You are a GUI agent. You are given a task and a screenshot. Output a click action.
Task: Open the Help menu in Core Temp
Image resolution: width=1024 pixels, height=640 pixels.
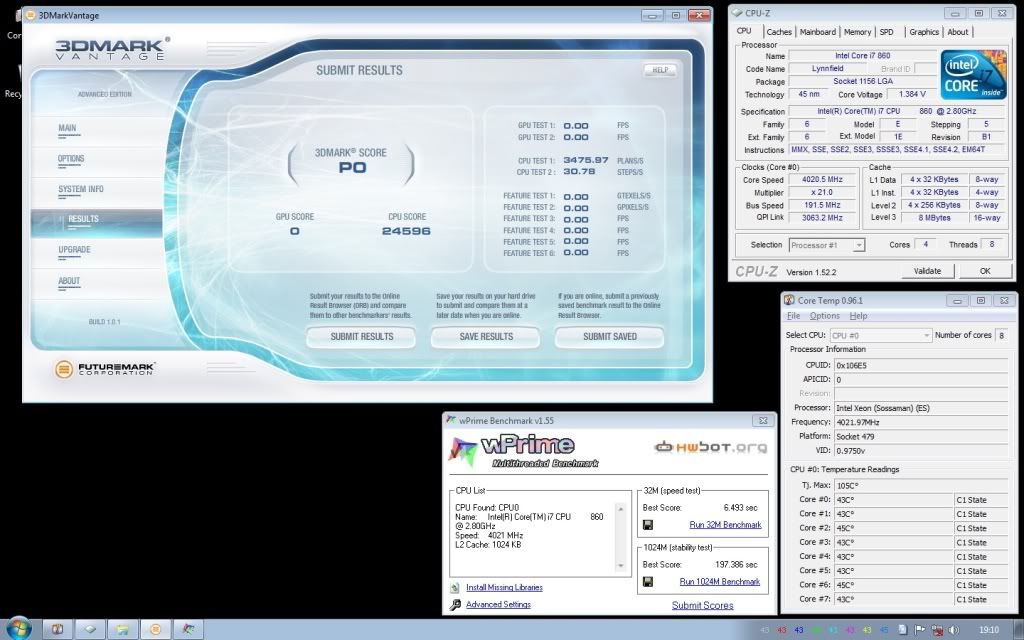[x=858, y=316]
